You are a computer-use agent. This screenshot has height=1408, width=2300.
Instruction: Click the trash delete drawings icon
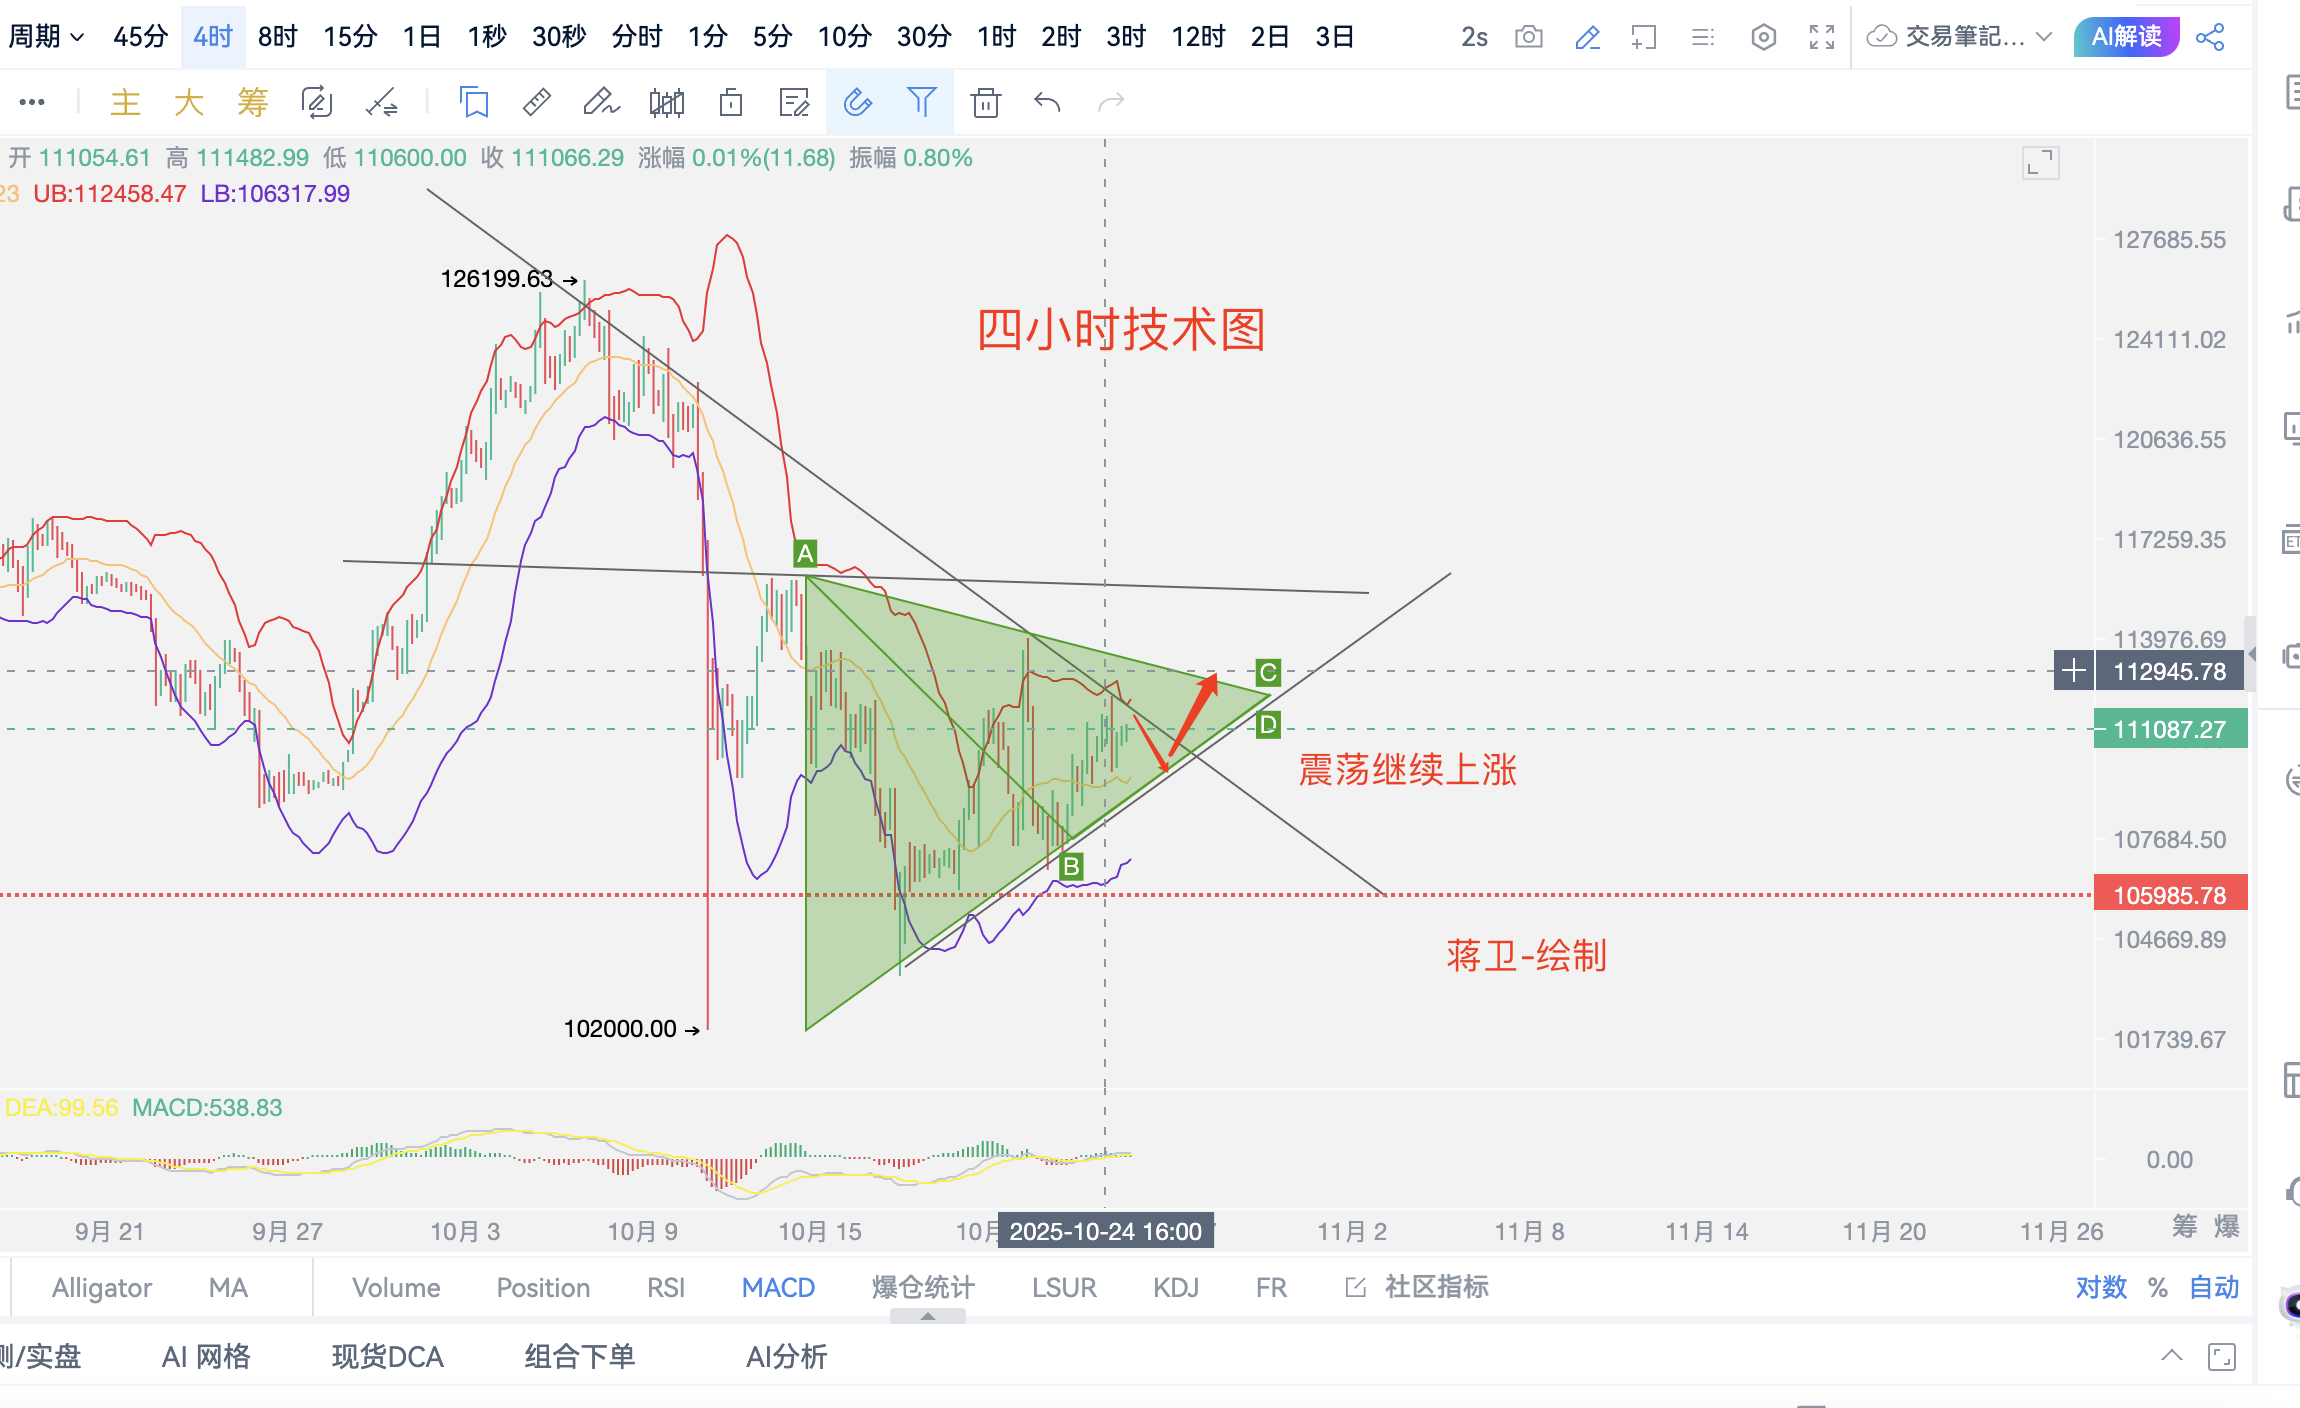click(x=986, y=102)
